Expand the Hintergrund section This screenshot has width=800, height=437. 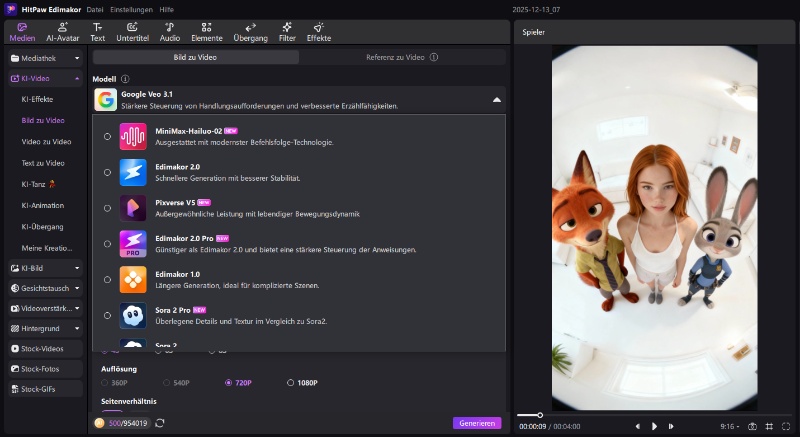(x=77, y=328)
